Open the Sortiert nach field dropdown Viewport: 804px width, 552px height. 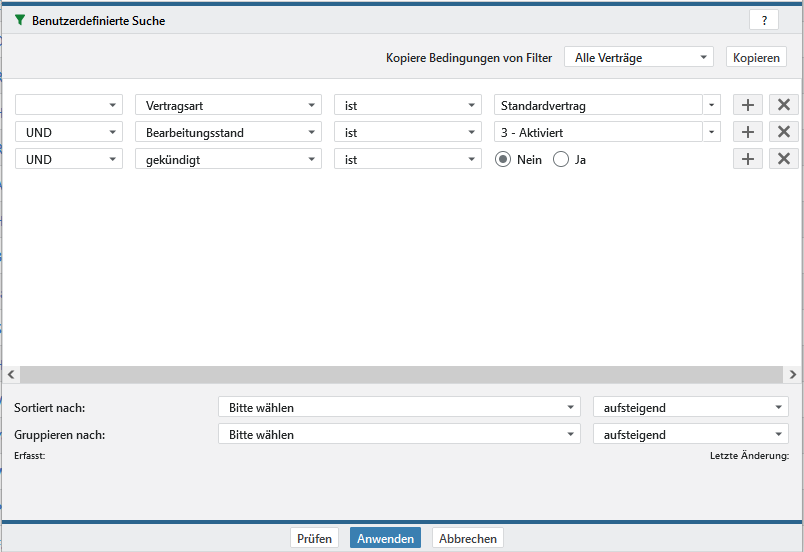[x=398, y=408]
